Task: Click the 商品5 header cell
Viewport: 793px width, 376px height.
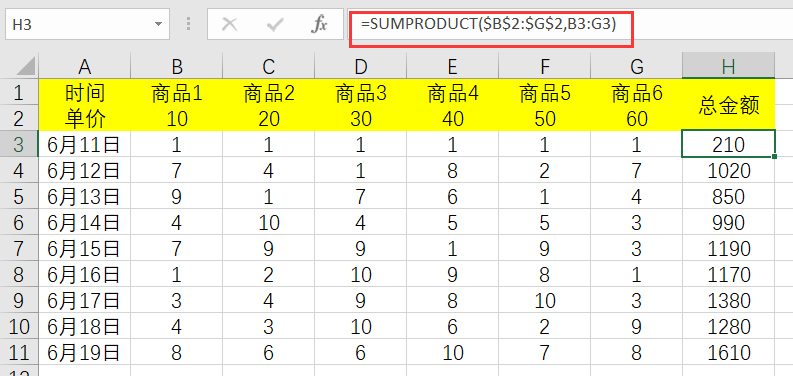Action: click(x=545, y=92)
